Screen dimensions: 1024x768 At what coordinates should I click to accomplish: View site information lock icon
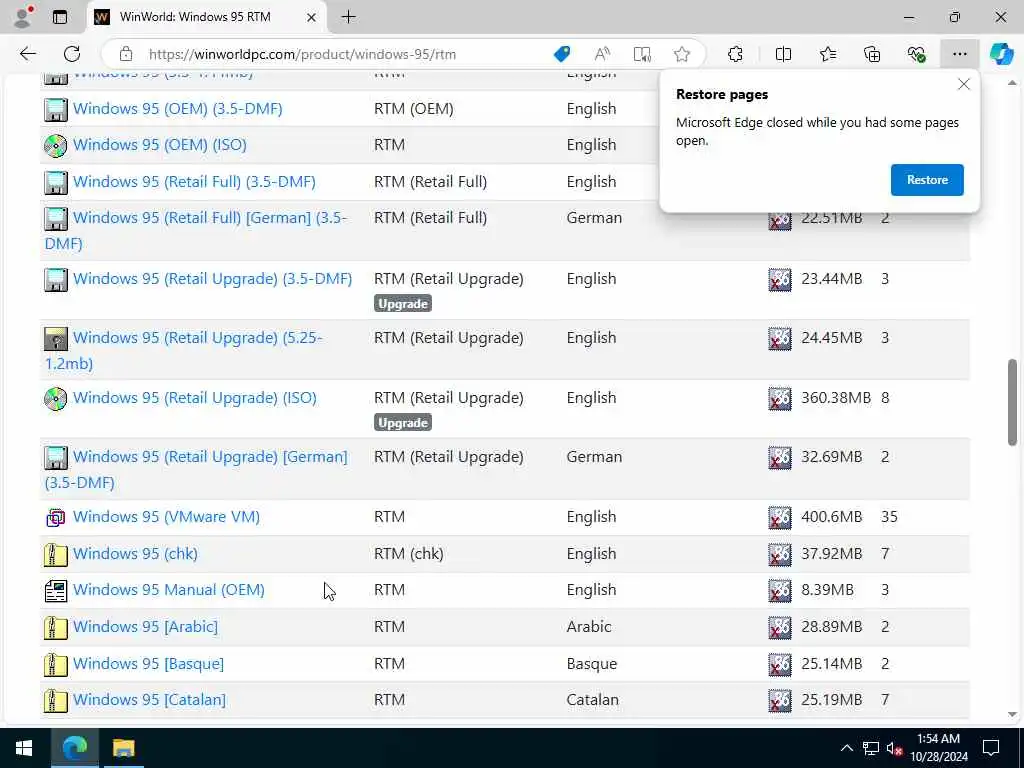pyautogui.click(x=126, y=54)
